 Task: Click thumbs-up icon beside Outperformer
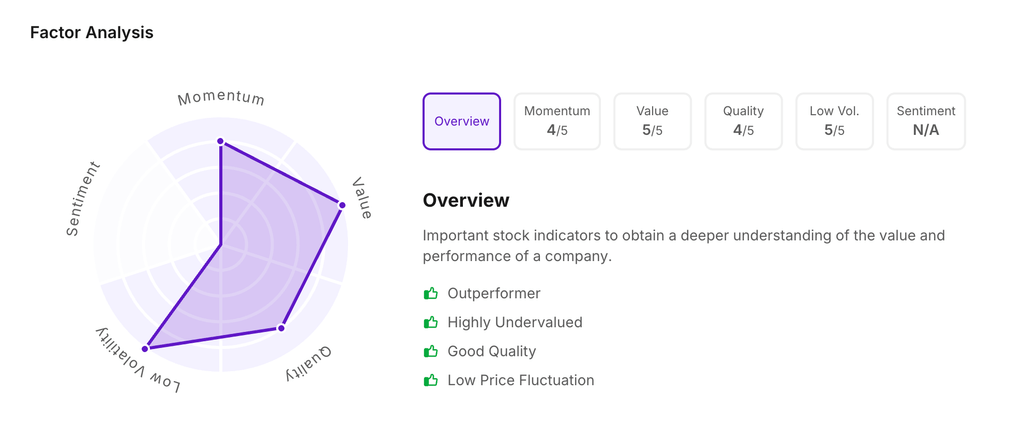pos(431,294)
